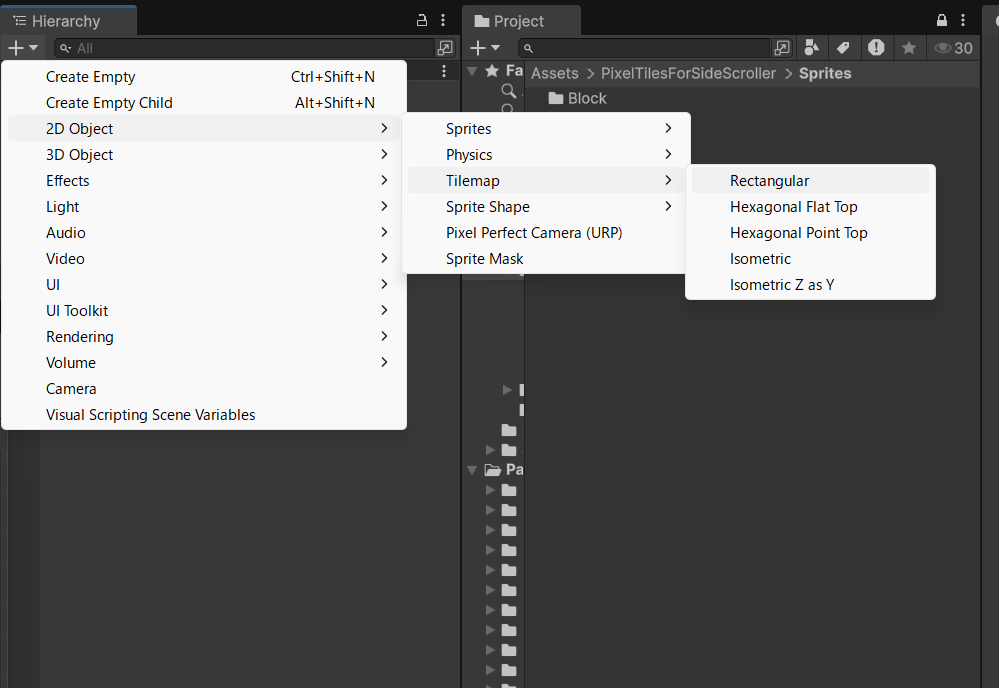Click the search by type icon in Project toolbar
The height and width of the screenshot is (688, 999).
tap(811, 47)
